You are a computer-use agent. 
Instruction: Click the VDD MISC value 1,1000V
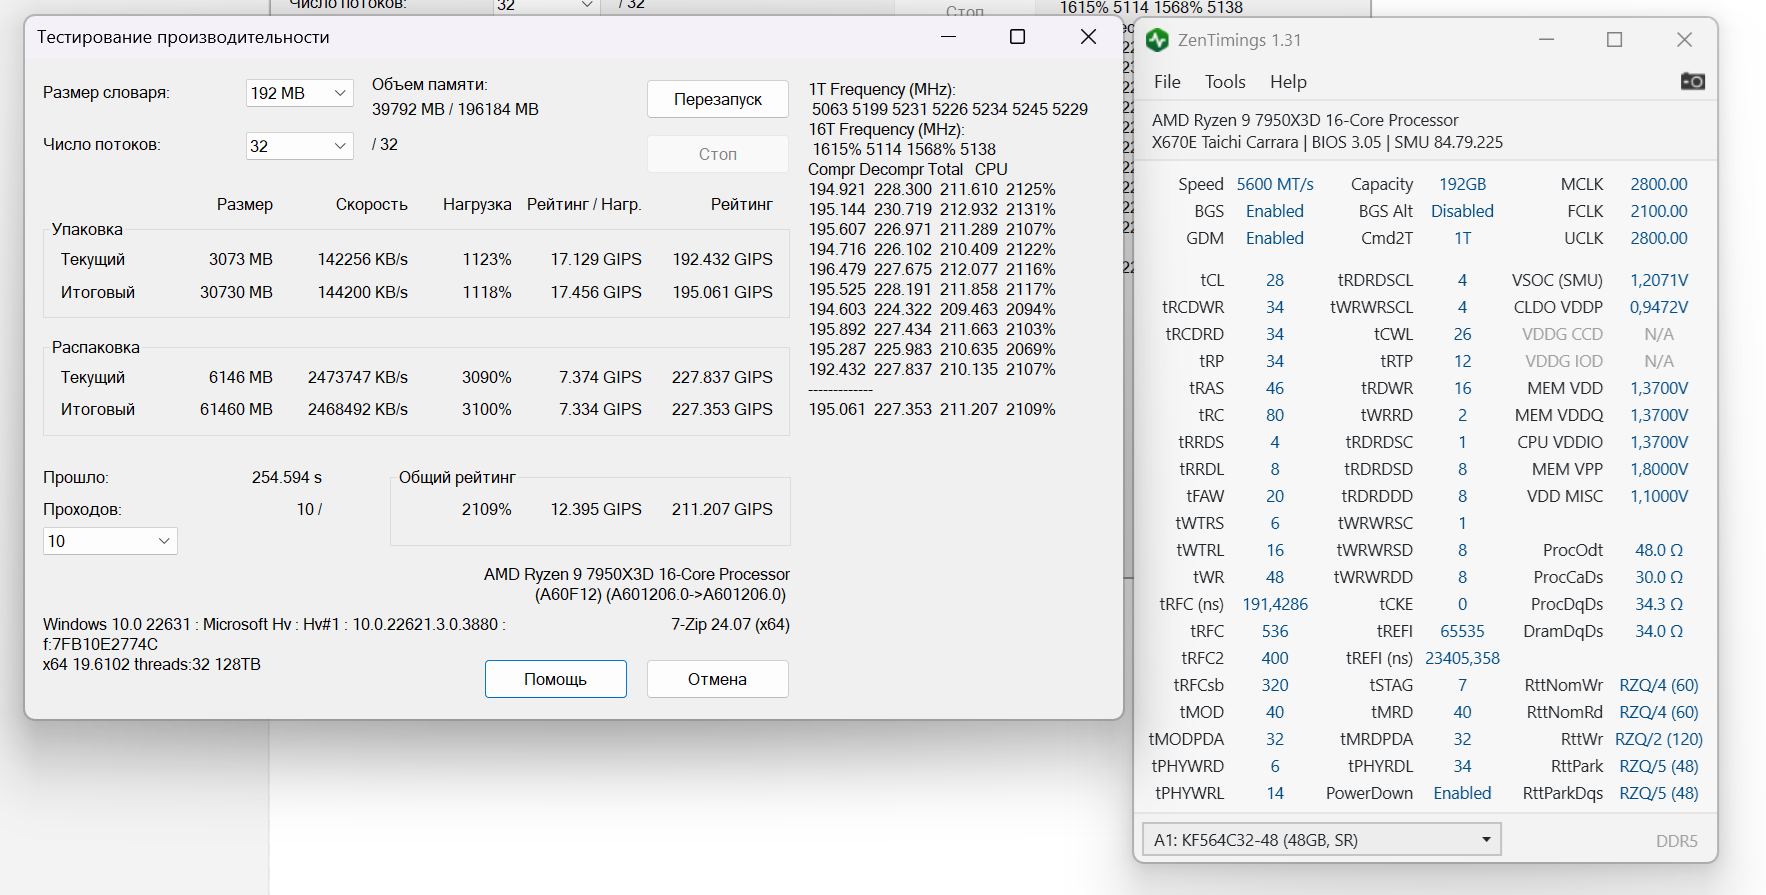click(1659, 496)
